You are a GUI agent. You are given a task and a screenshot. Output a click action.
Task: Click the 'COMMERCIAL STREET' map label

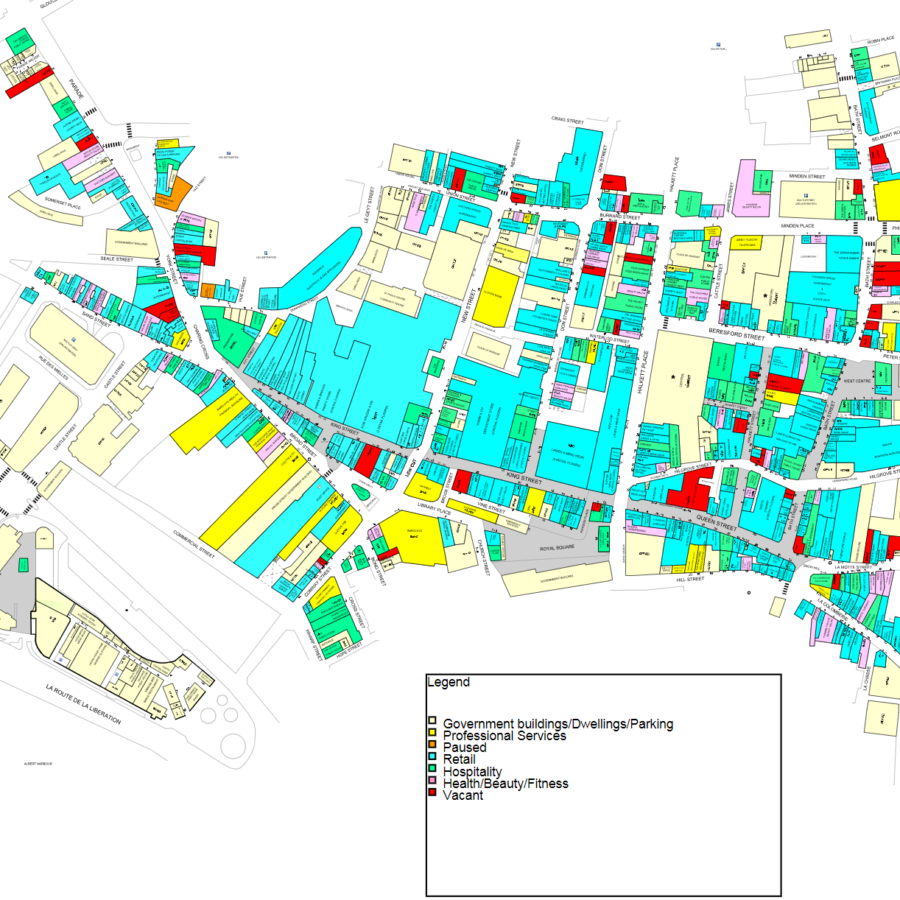click(193, 544)
